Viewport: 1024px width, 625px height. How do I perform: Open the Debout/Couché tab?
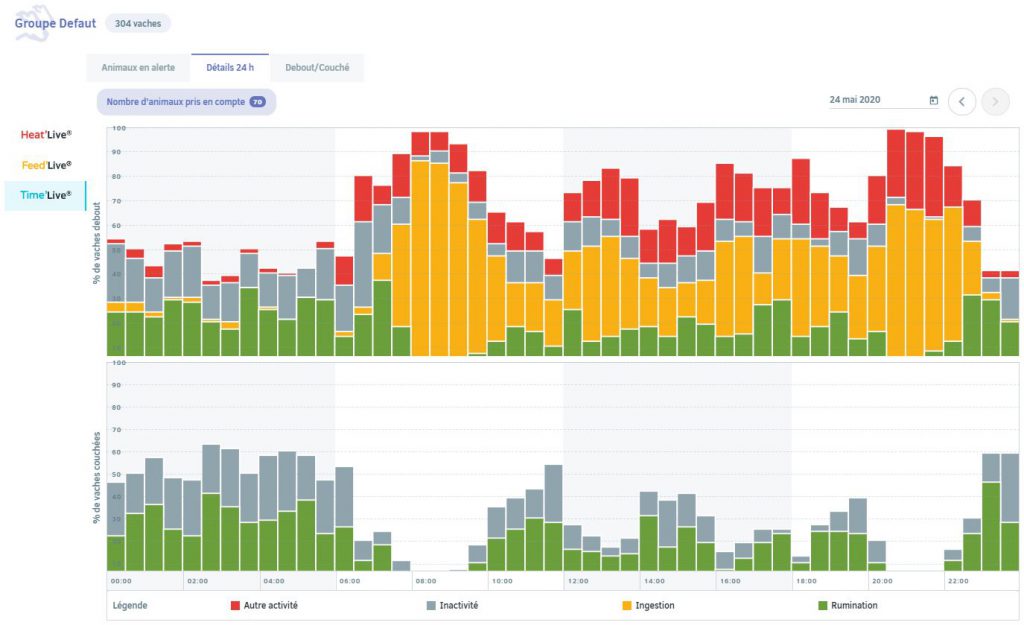[317, 68]
